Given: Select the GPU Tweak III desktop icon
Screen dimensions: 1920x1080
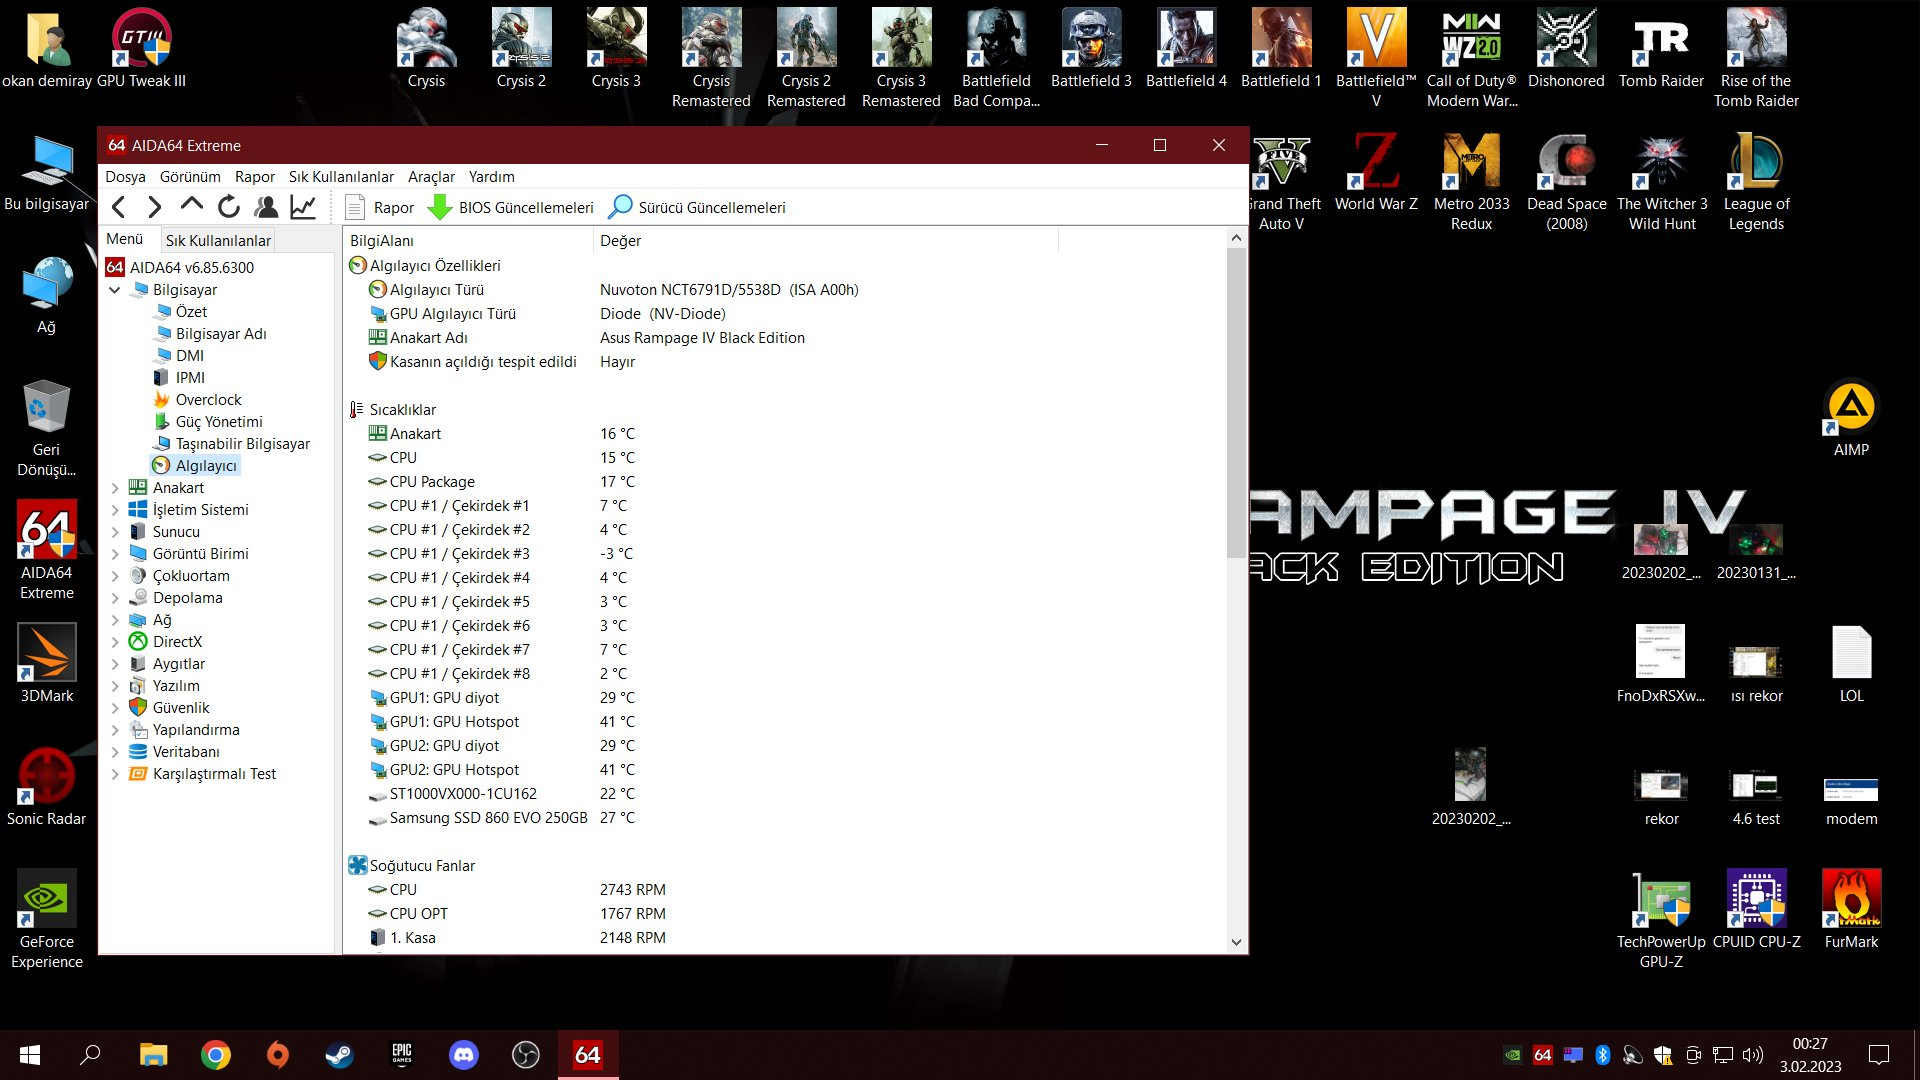Looking at the screenshot, I should [141, 50].
